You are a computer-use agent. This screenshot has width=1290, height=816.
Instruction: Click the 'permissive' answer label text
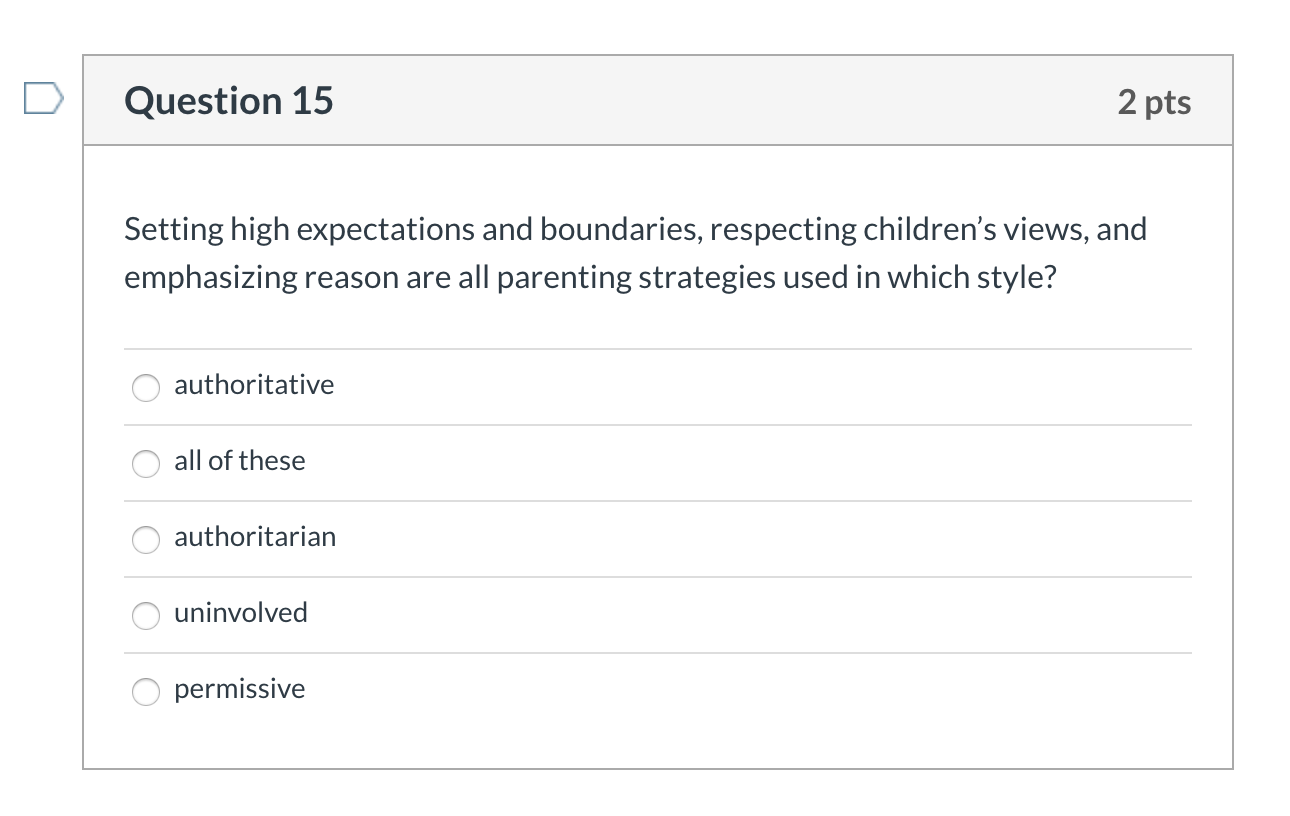tap(239, 689)
